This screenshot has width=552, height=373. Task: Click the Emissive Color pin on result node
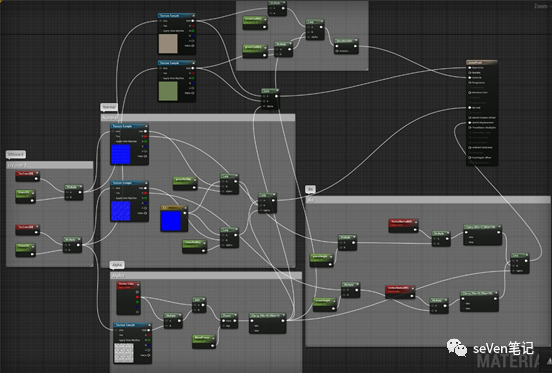(x=470, y=93)
